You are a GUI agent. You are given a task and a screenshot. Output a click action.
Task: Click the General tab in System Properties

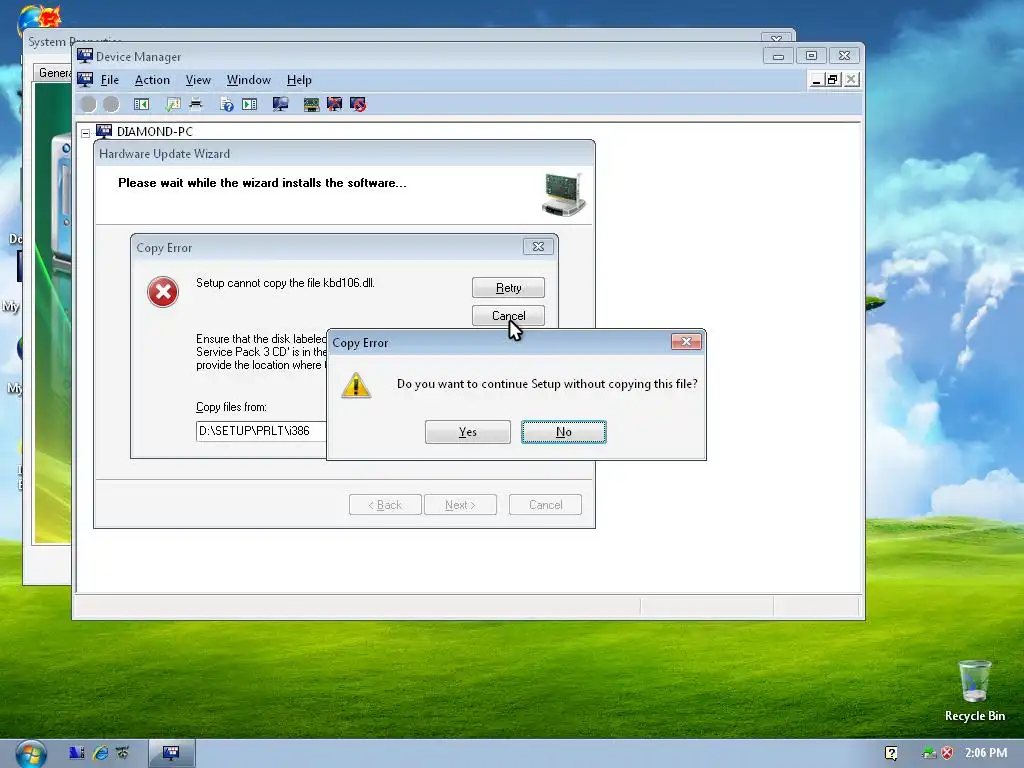tap(54, 72)
